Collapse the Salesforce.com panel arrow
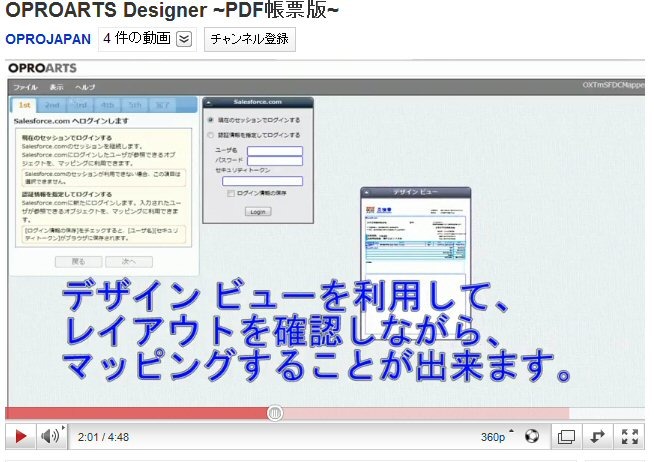This screenshot has height=462, width=654. [209, 103]
